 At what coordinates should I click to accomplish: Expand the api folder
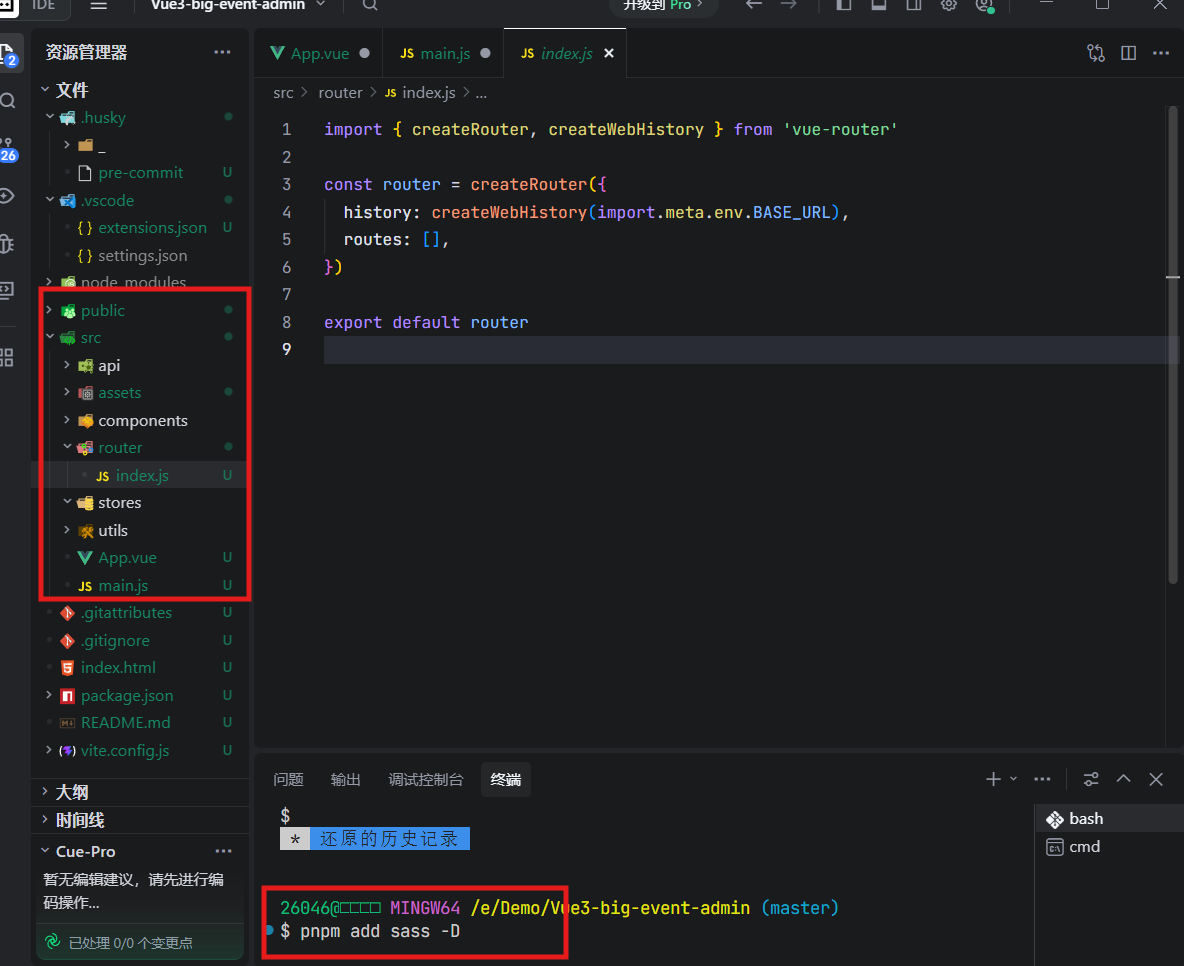pos(67,365)
